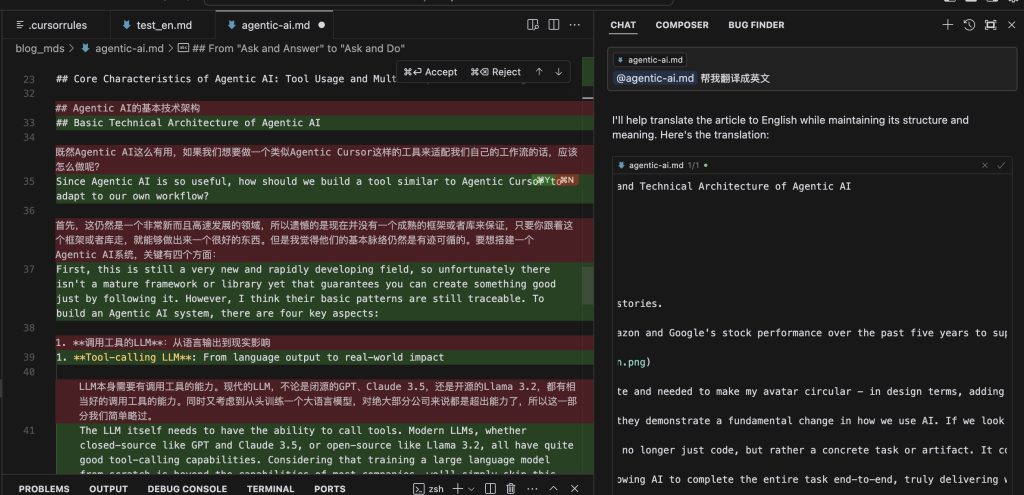Close the bottom panel

[x=575, y=488]
